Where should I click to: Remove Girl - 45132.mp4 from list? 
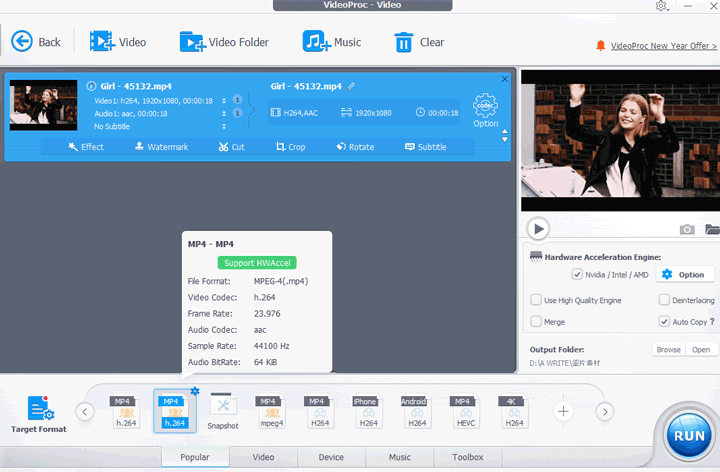(504, 79)
